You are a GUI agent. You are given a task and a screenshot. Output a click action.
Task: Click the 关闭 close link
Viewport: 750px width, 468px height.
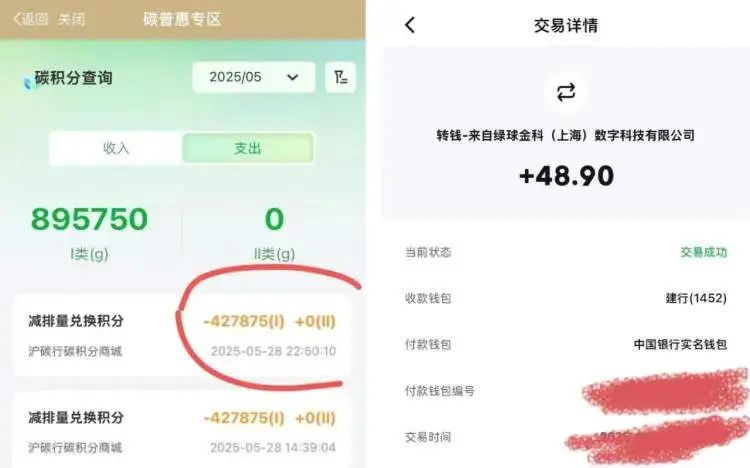click(x=71, y=19)
